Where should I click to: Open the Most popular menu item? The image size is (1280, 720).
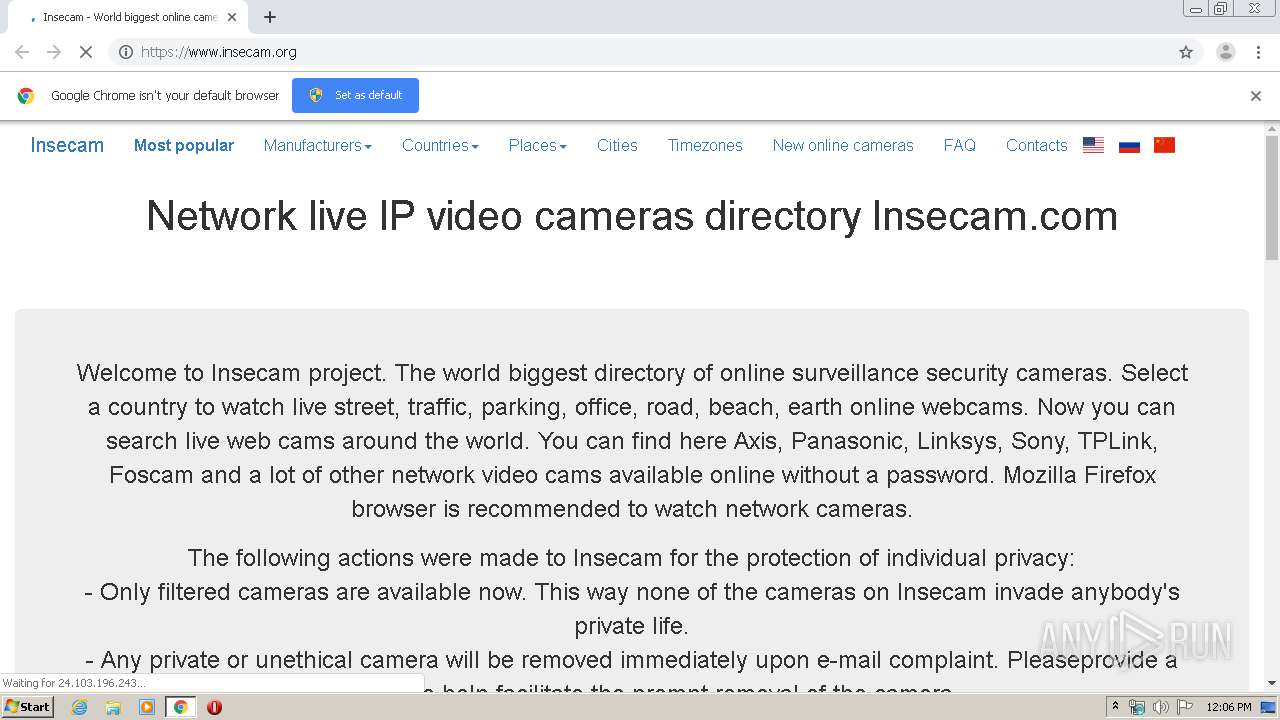[x=184, y=145]
